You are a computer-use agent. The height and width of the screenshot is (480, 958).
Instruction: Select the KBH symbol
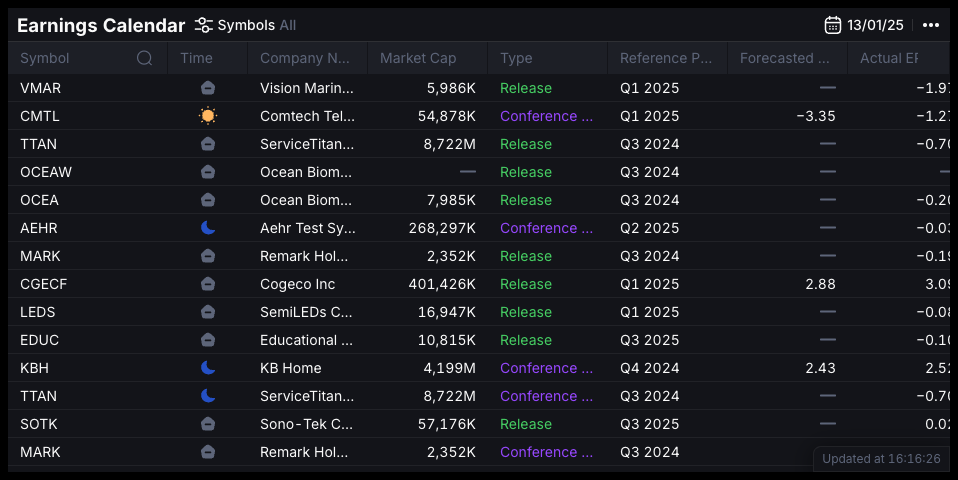pos(34,368)
